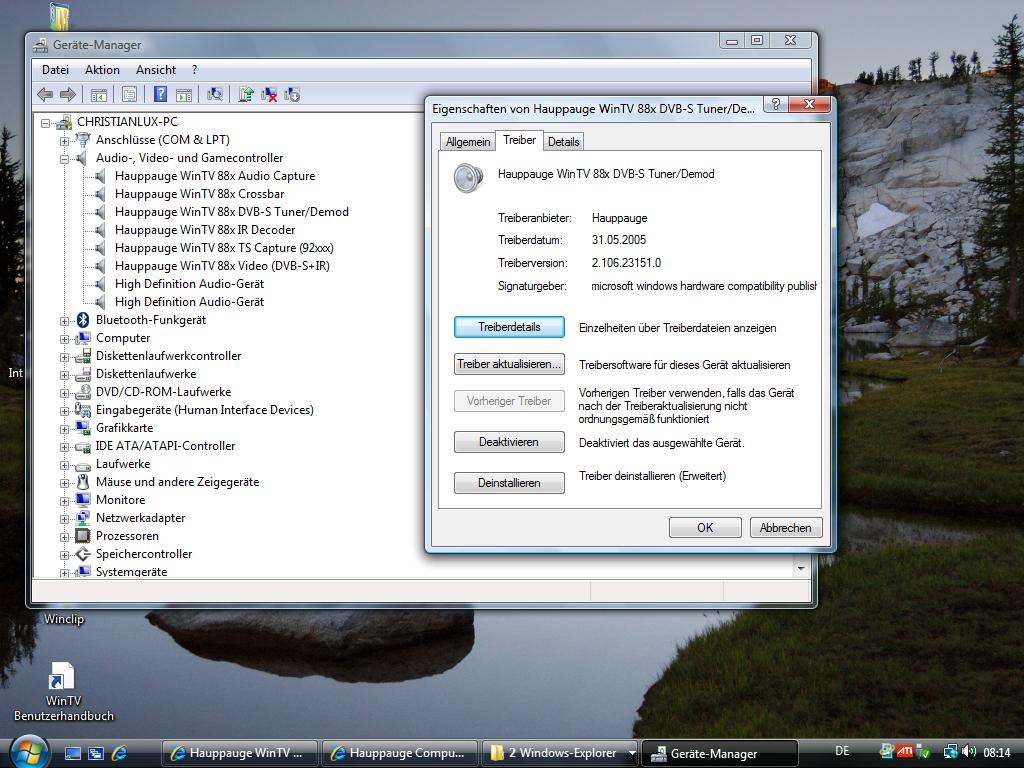Click the Update driver software toolbar icon
1024x768 pixels.
(x=246, y=95)
